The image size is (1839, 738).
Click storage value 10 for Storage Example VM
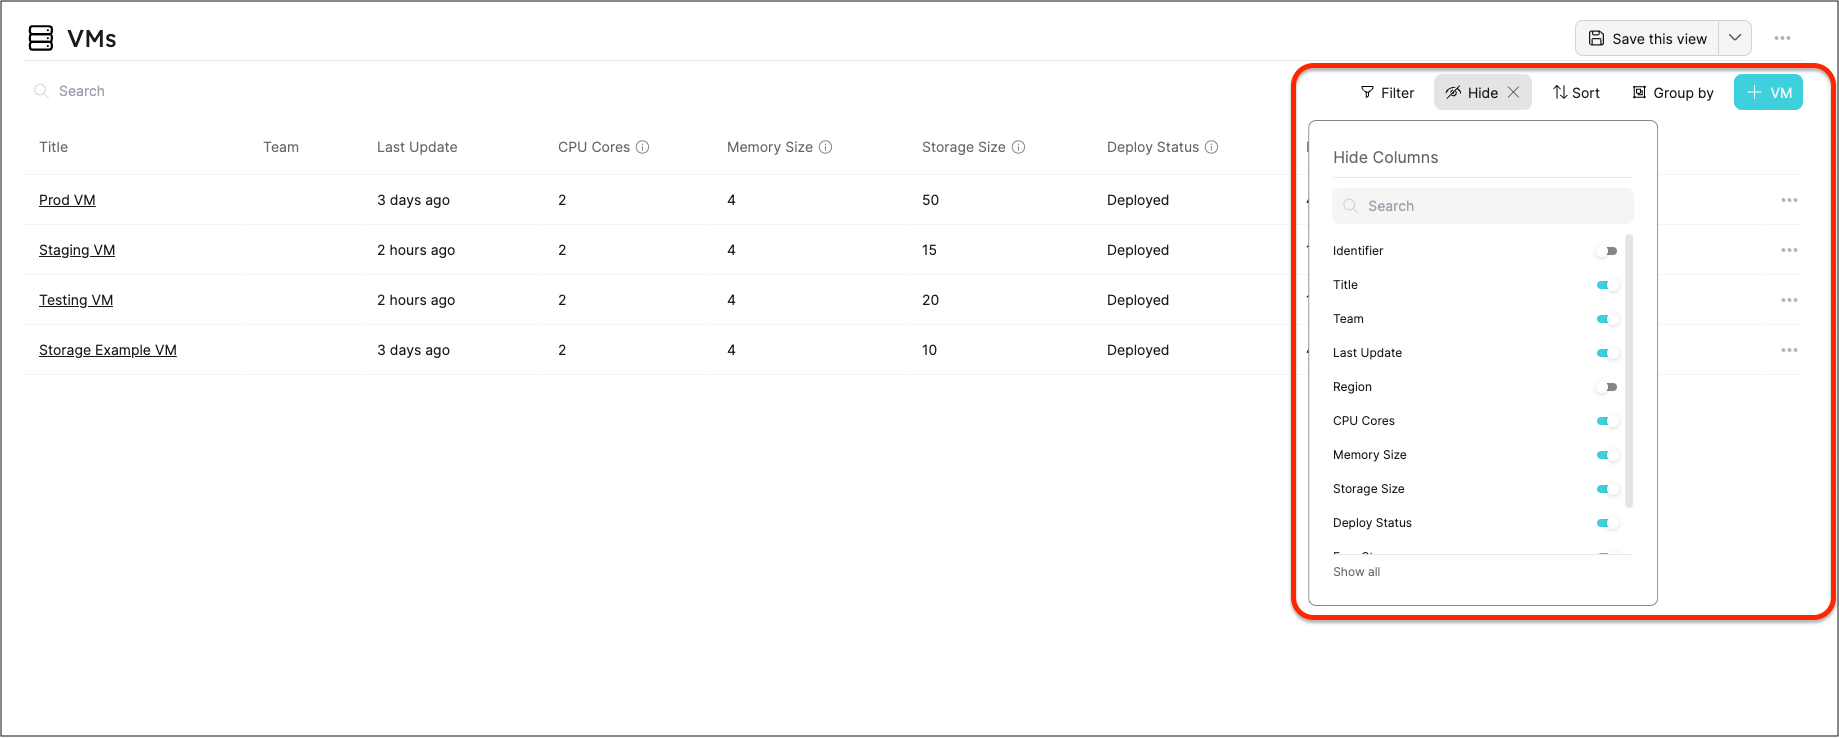point(929,350)
